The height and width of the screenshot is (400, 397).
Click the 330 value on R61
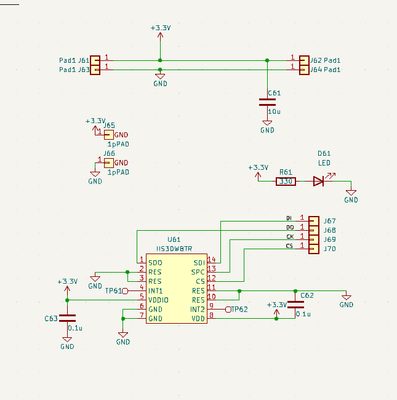[x=286, y=182]
